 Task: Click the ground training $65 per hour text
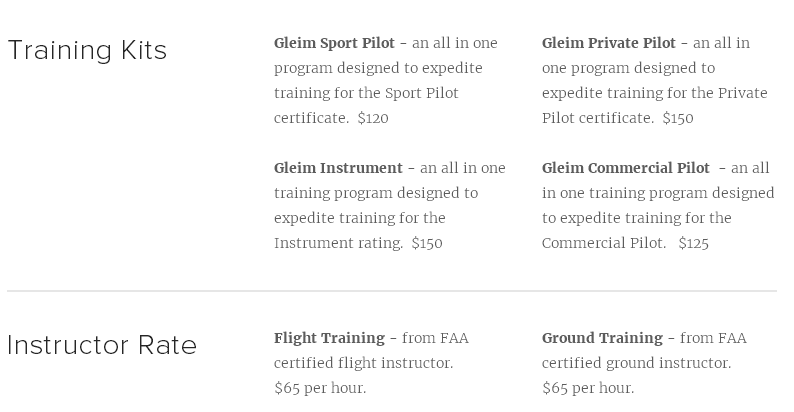(x=587, y=388)
